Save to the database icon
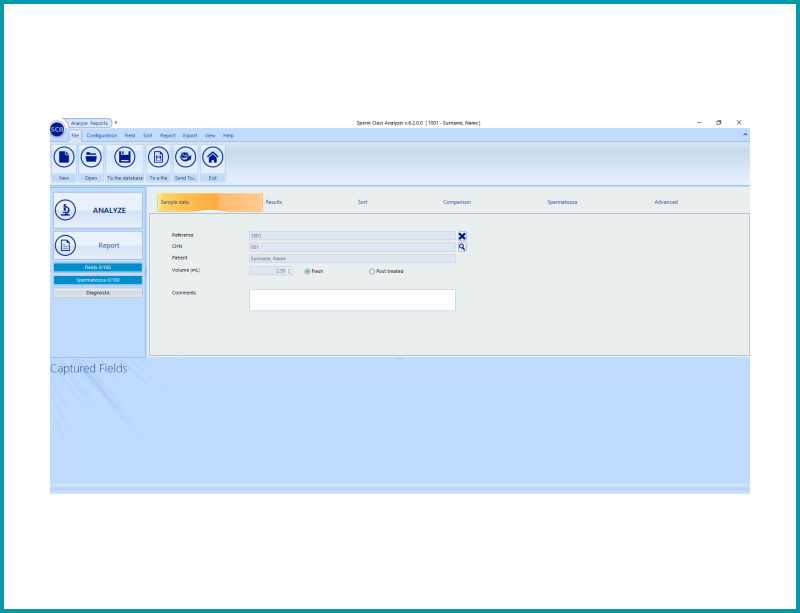The height and width of the screenshot is (613, 800). 124,157
